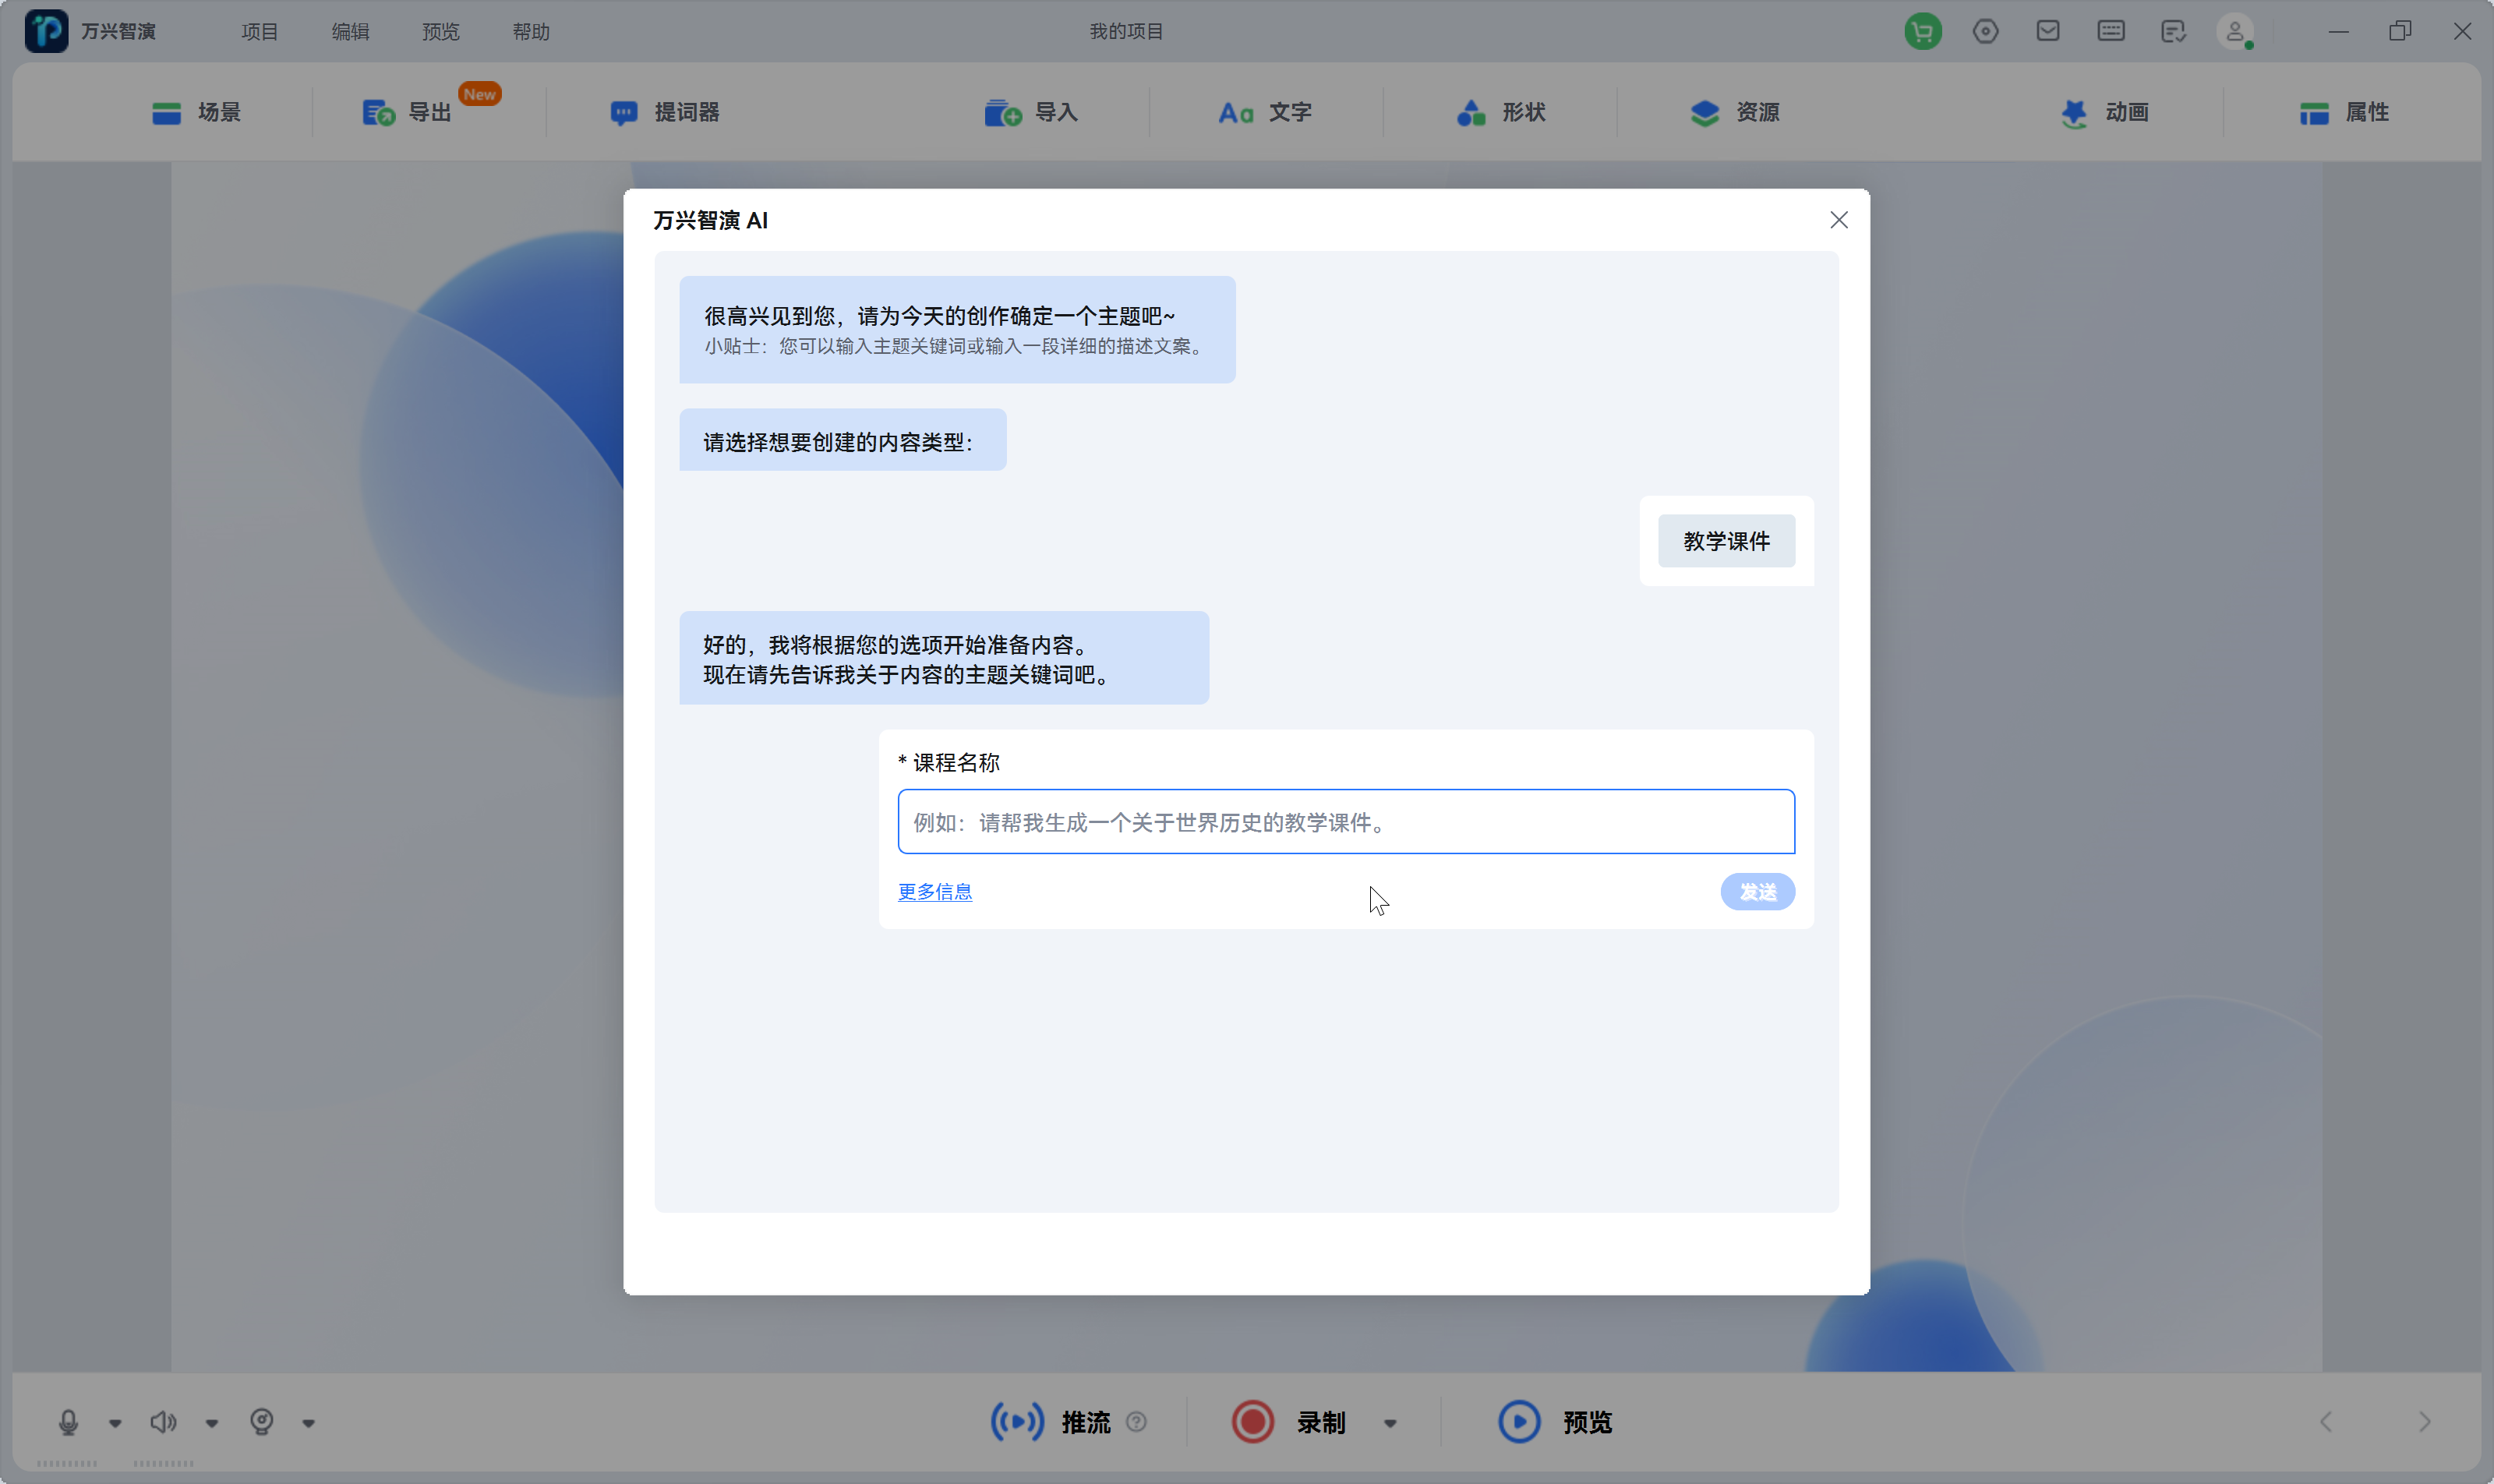Click the 导入 import icon
Viewport: 2494px width, 1484px height.
1002,112
